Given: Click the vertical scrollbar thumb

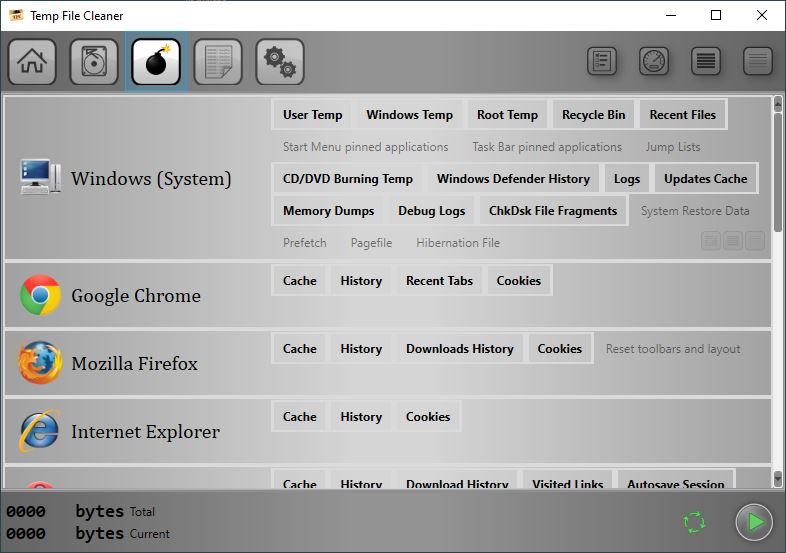Looking at the screenshot, I should [777, 173].
